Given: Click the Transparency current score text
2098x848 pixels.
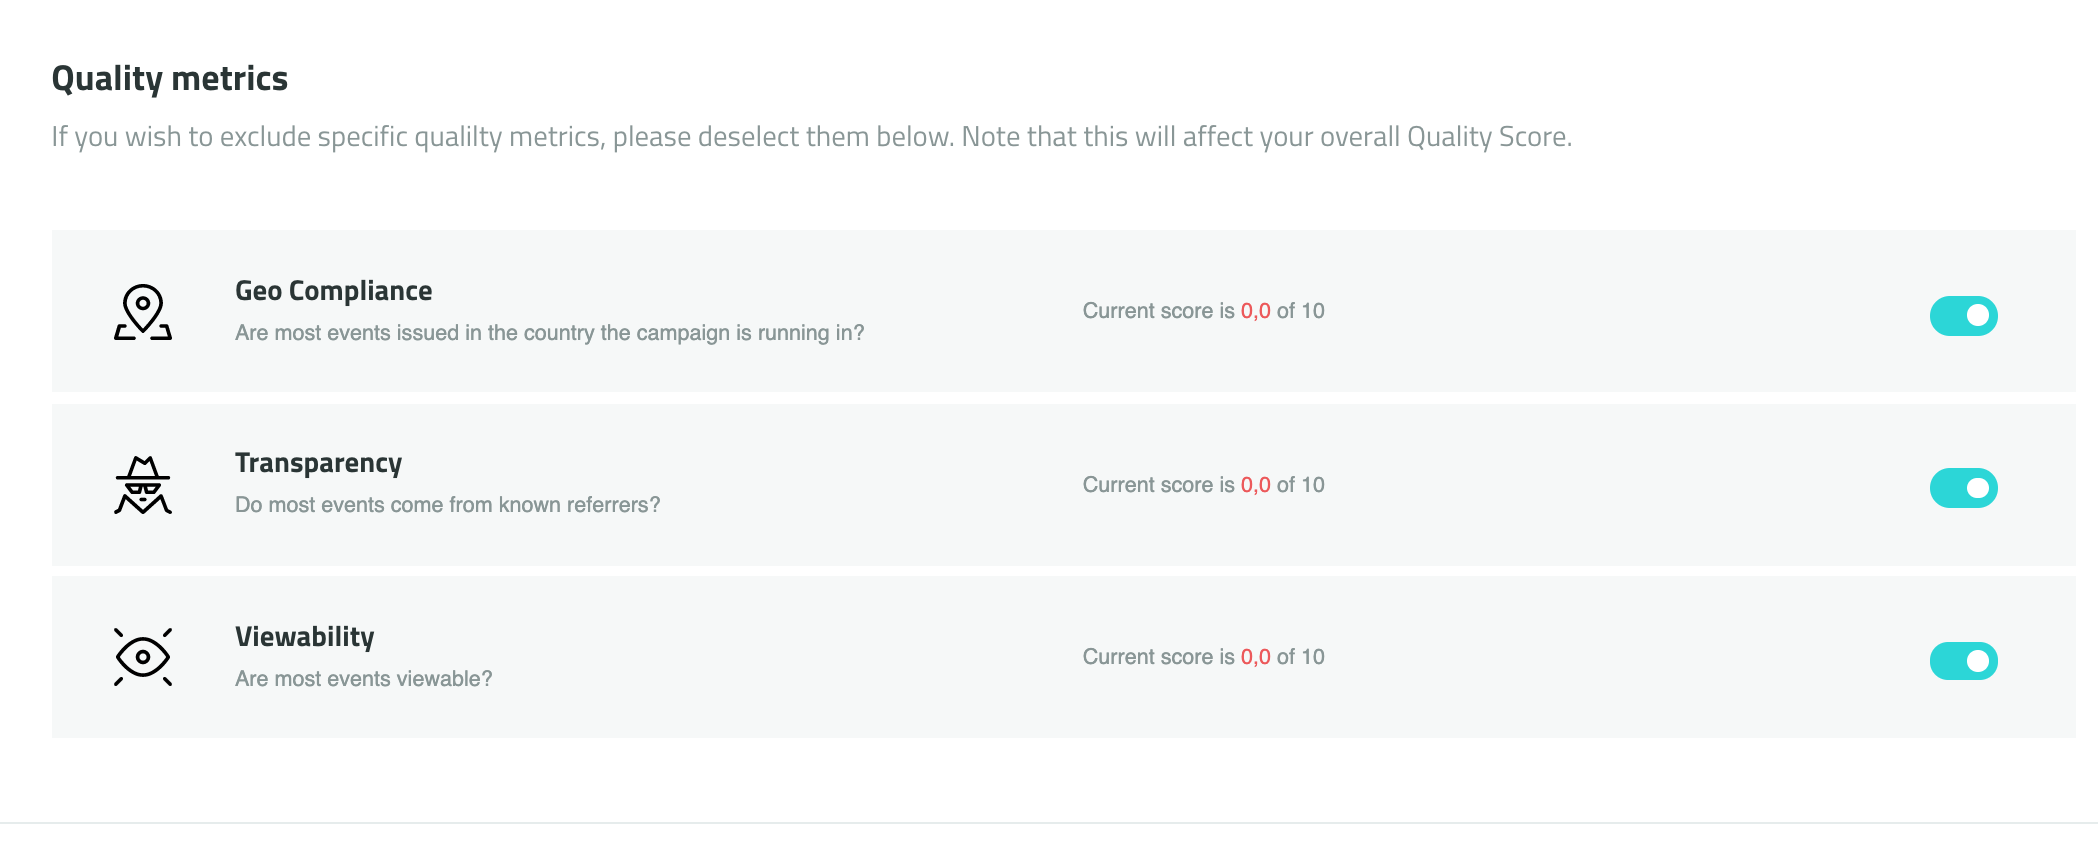Looking at the screenshot, I should pyautogui.click(x=1203, y=485).
